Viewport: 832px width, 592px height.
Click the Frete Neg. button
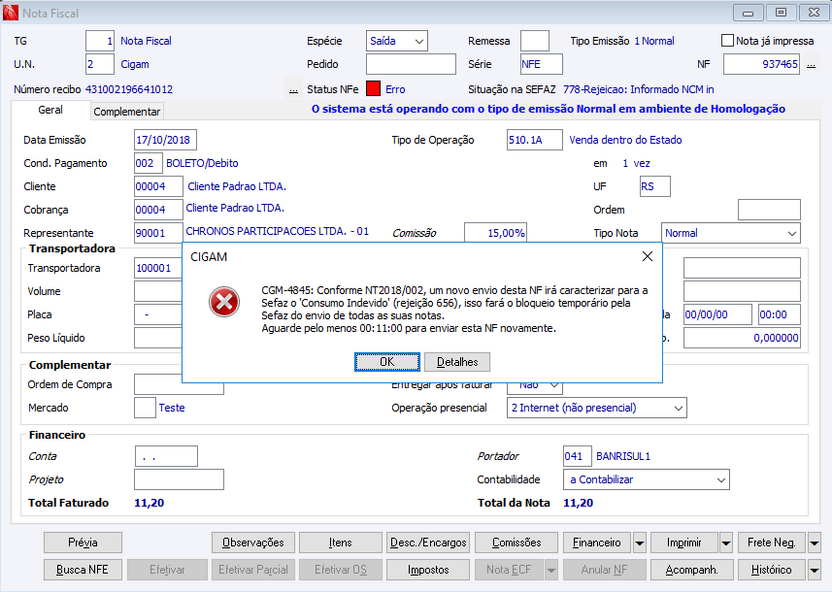click(x=772, y=543)
